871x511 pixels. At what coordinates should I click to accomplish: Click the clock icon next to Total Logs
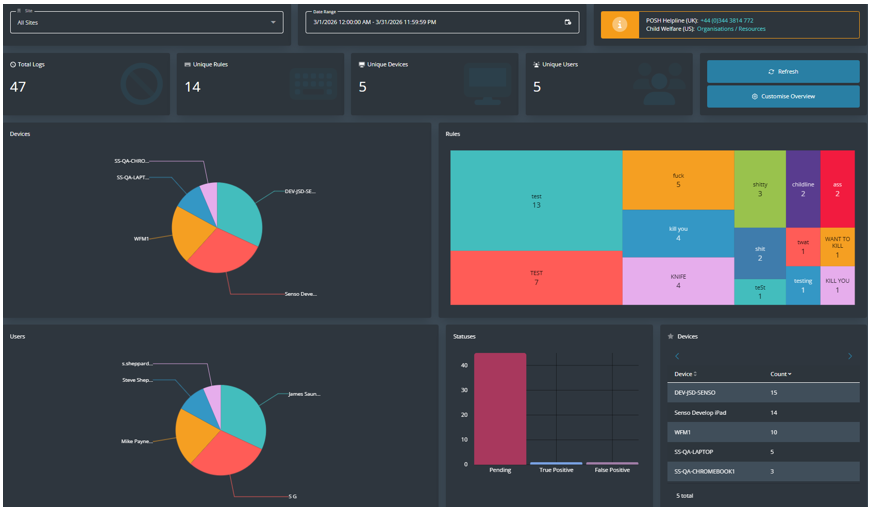(13, 64)
